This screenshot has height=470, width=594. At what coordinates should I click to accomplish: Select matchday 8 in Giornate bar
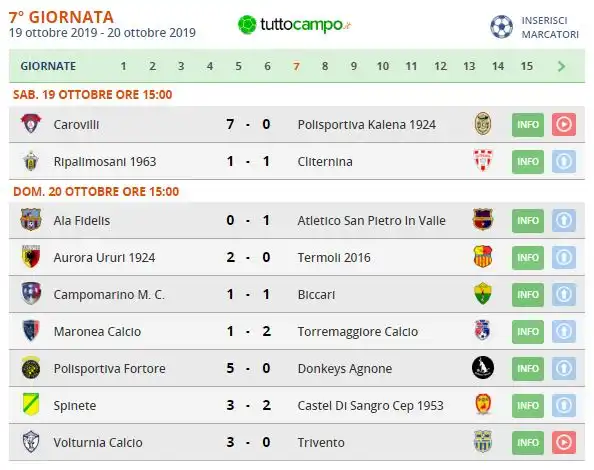click(x=325, y=66)
